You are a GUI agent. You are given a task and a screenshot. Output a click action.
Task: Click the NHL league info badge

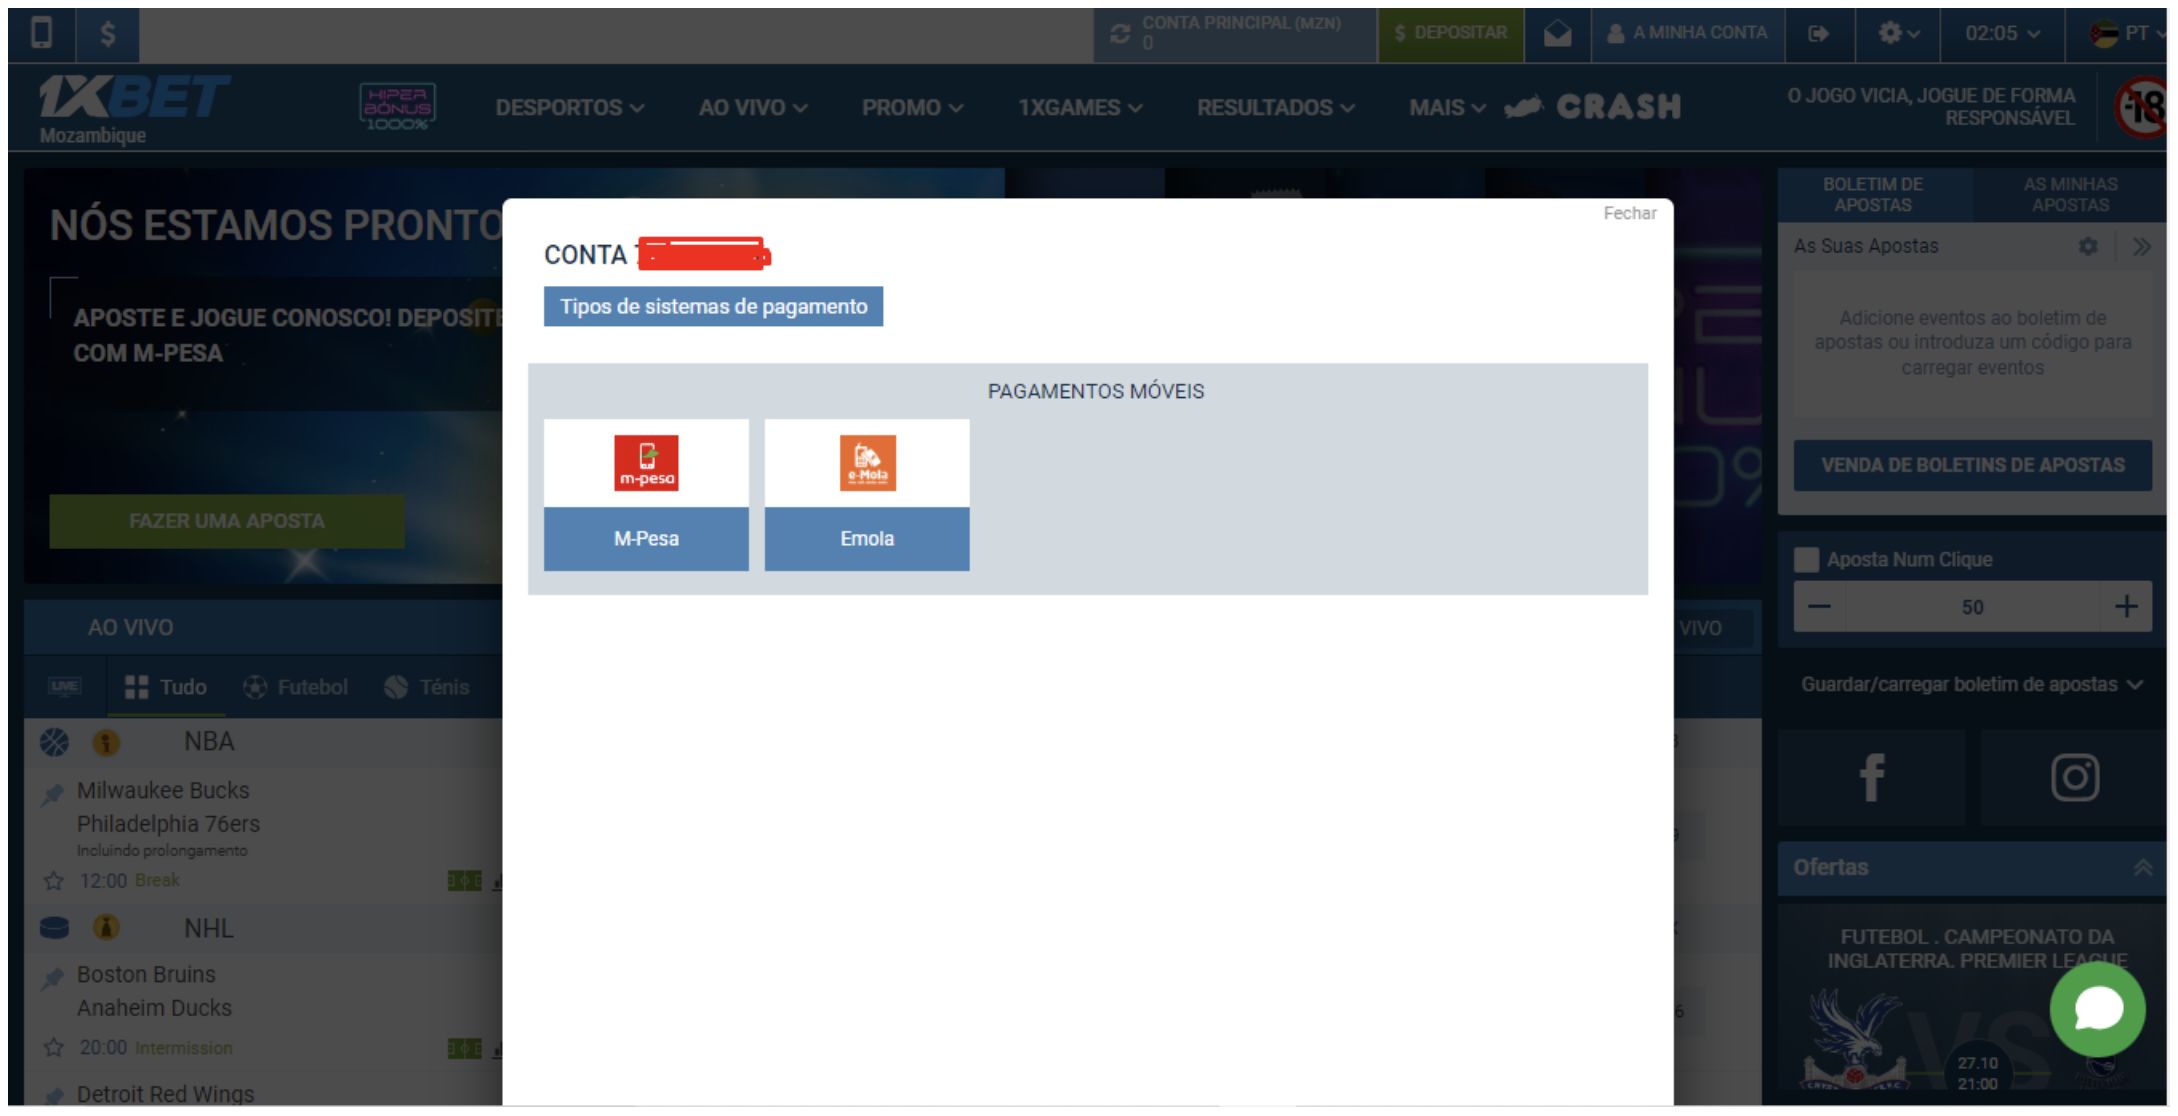106,929
